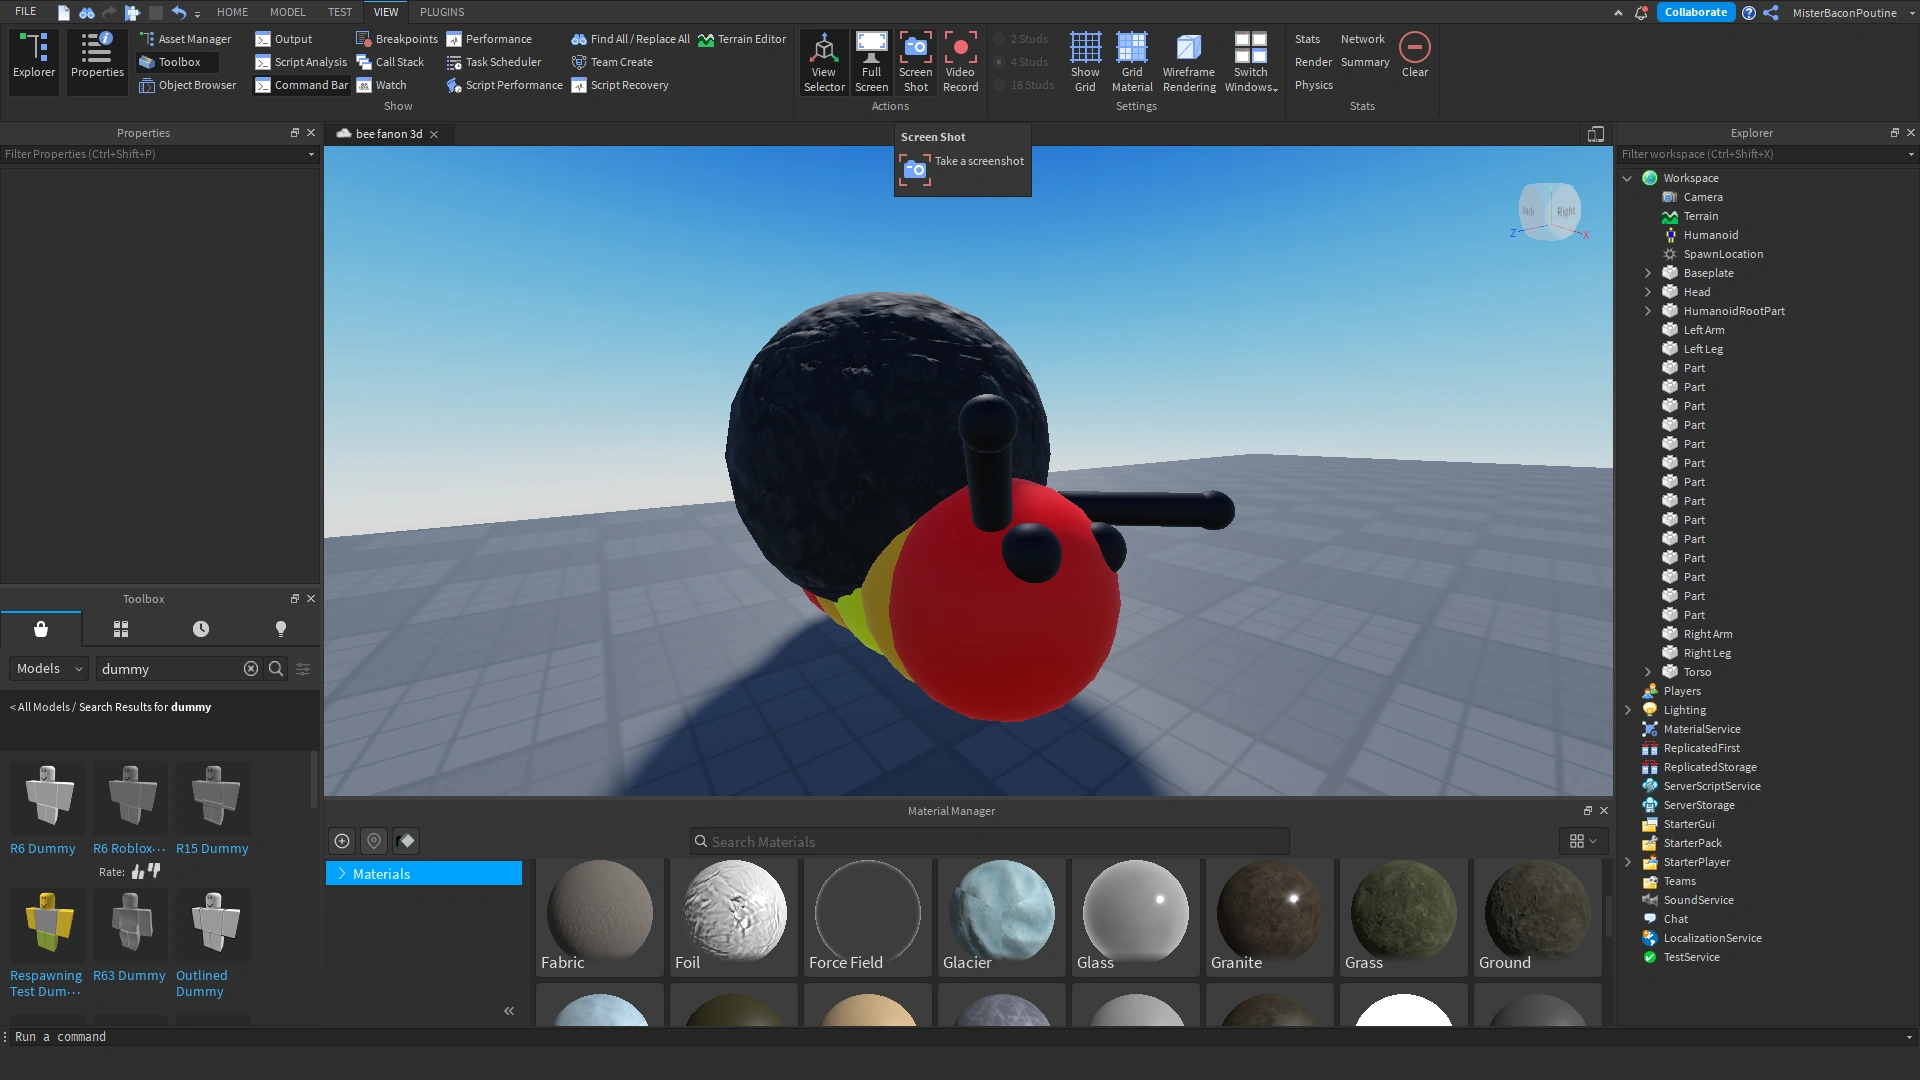
Task: Click the Collaborate button
Action: point(1695,12)
